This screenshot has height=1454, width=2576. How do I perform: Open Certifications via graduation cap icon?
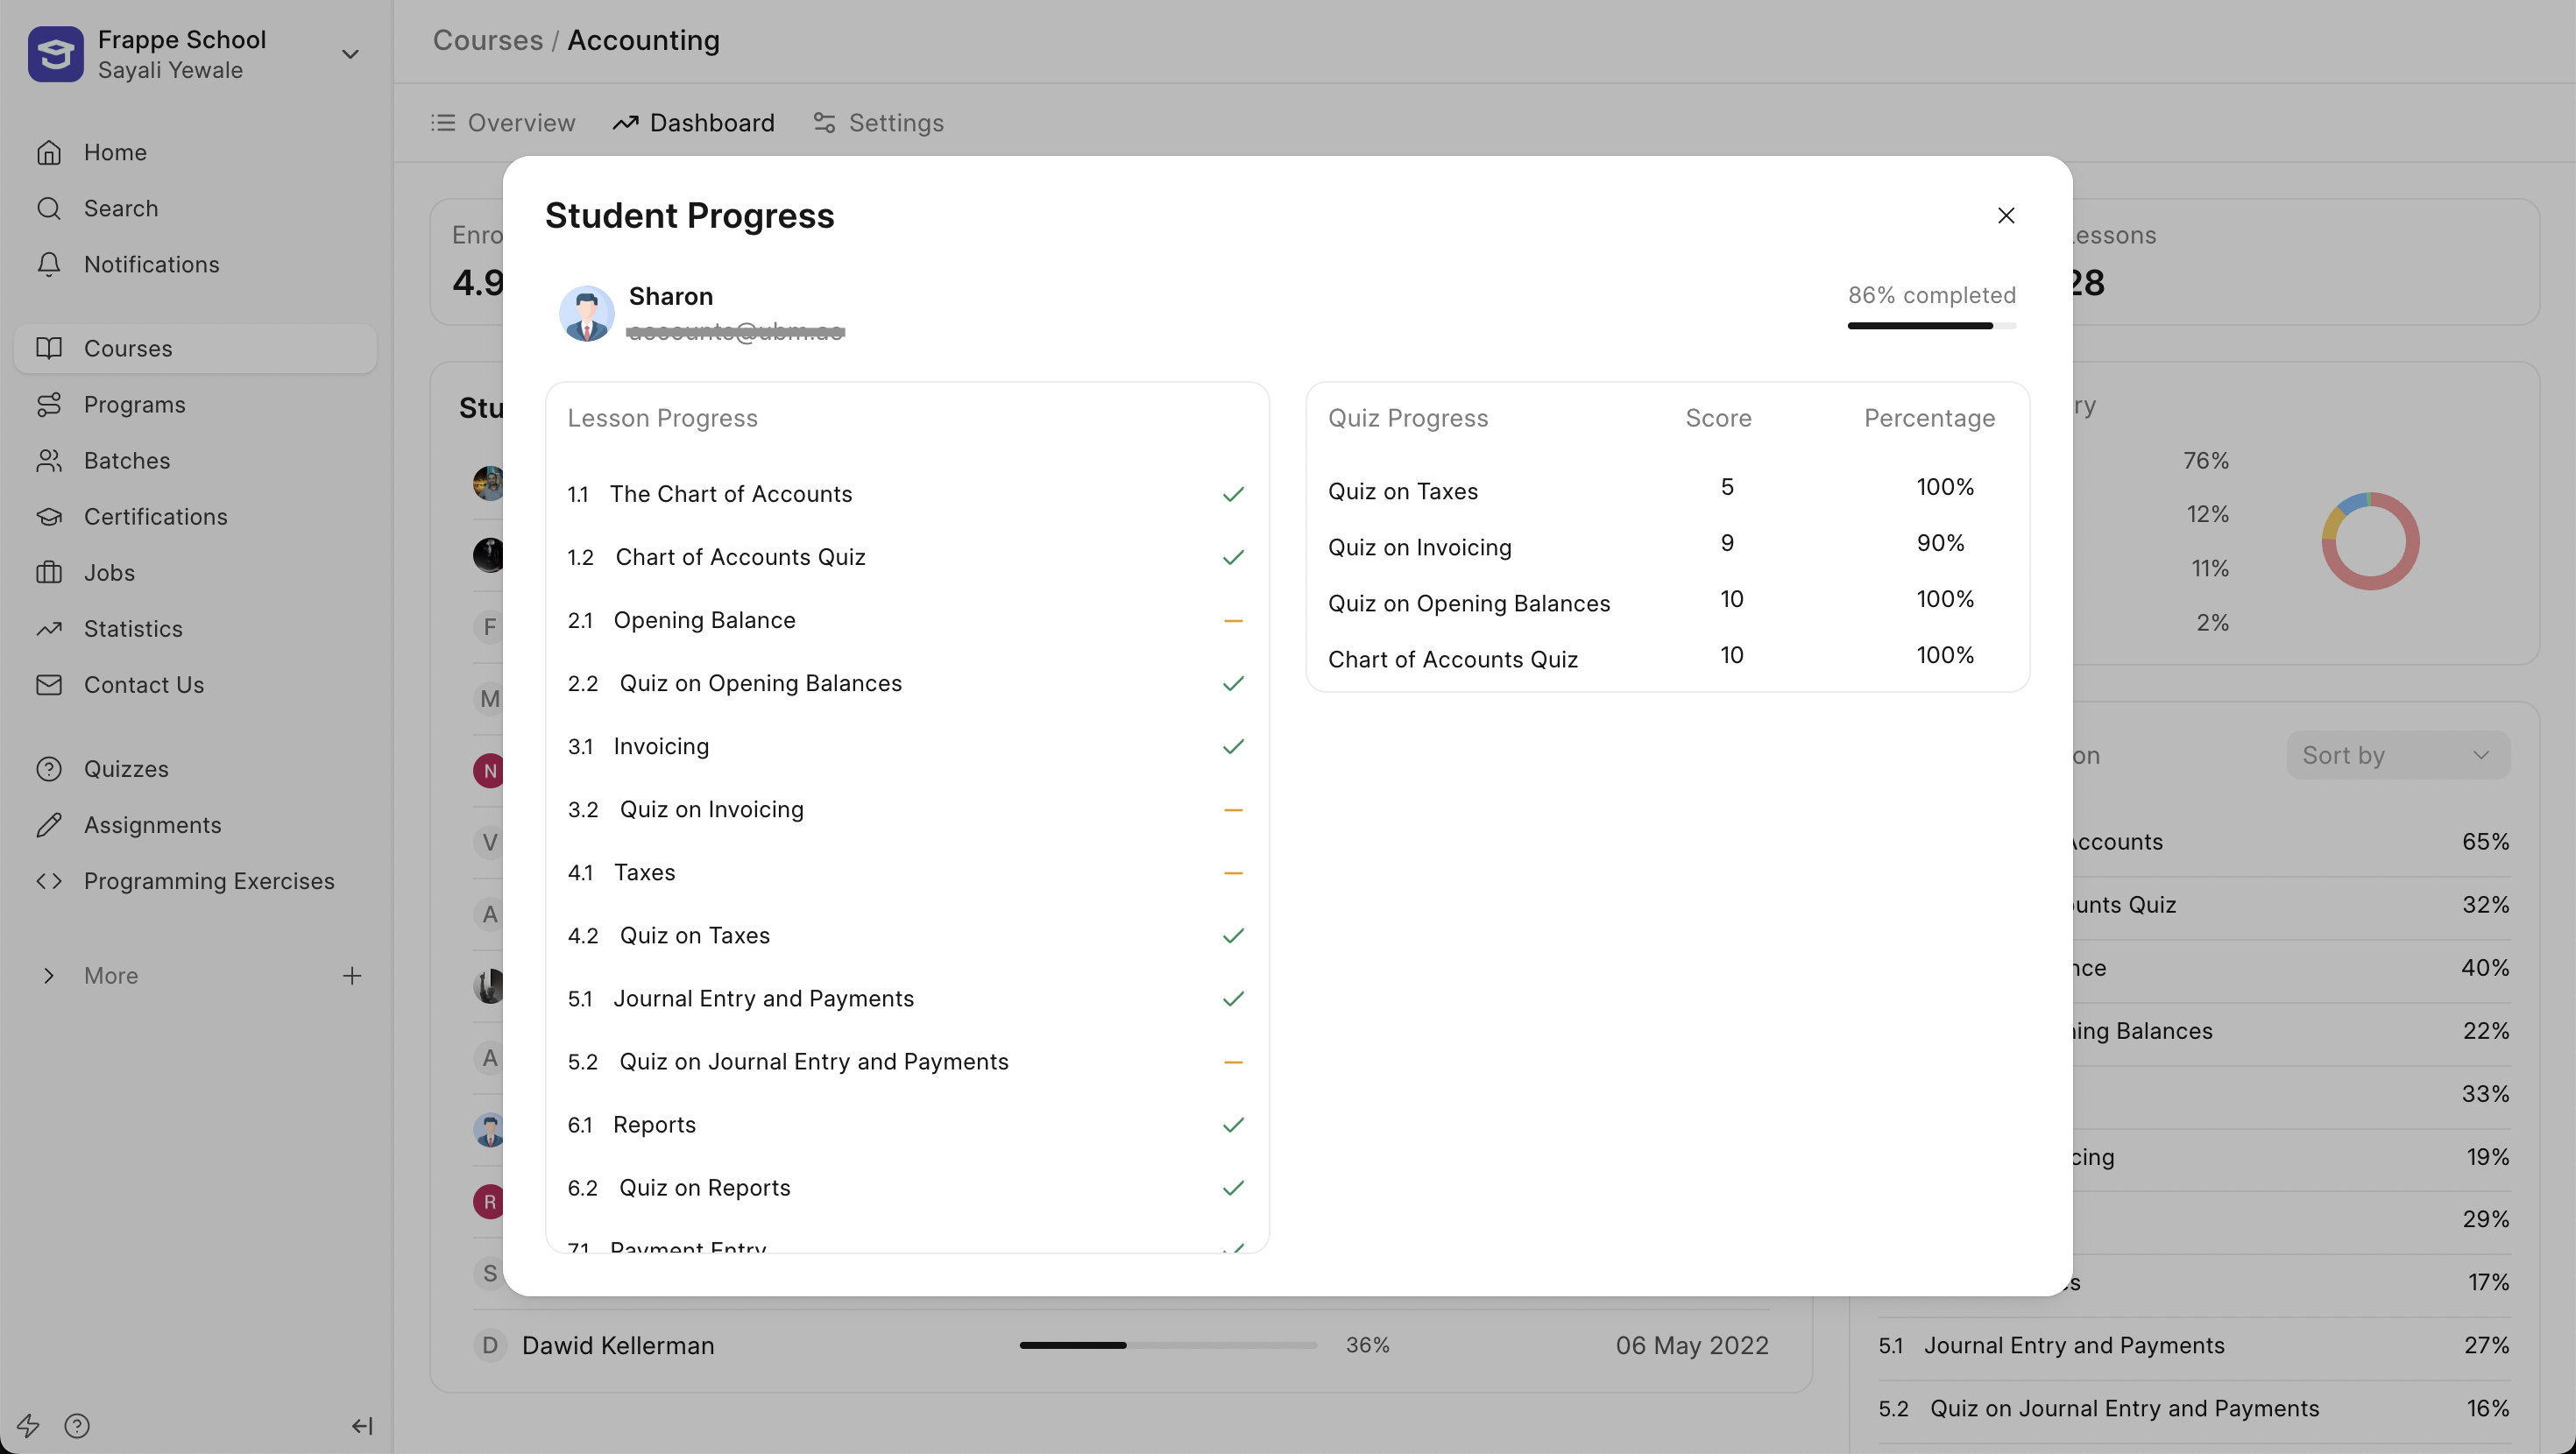coord(49,516)
